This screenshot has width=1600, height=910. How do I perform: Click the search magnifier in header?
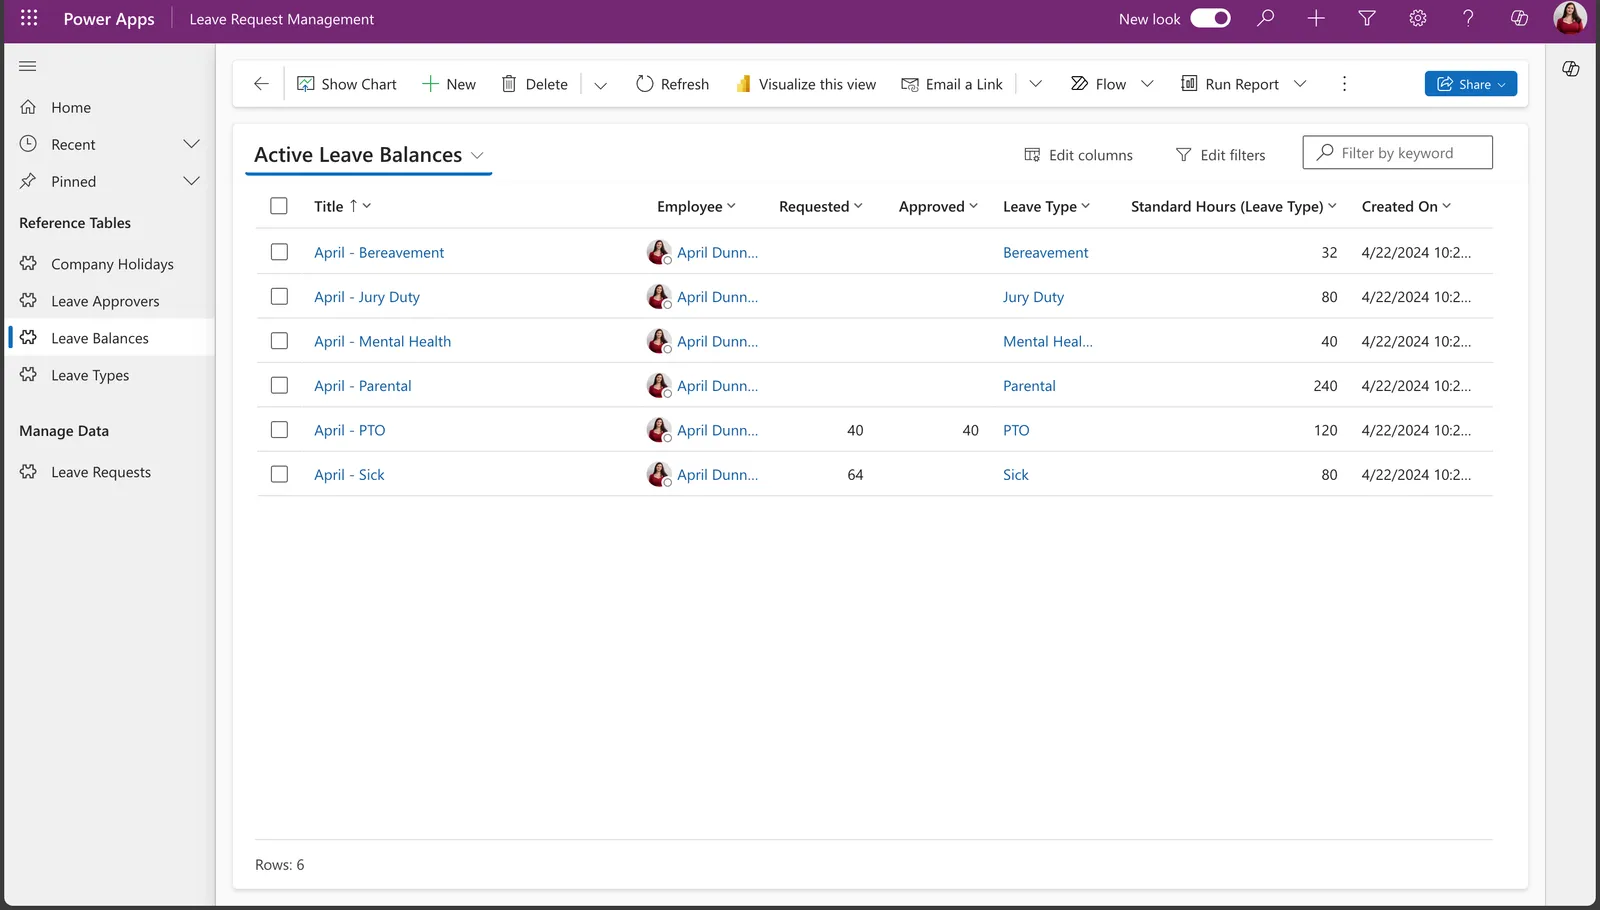tap(1266, 18)
